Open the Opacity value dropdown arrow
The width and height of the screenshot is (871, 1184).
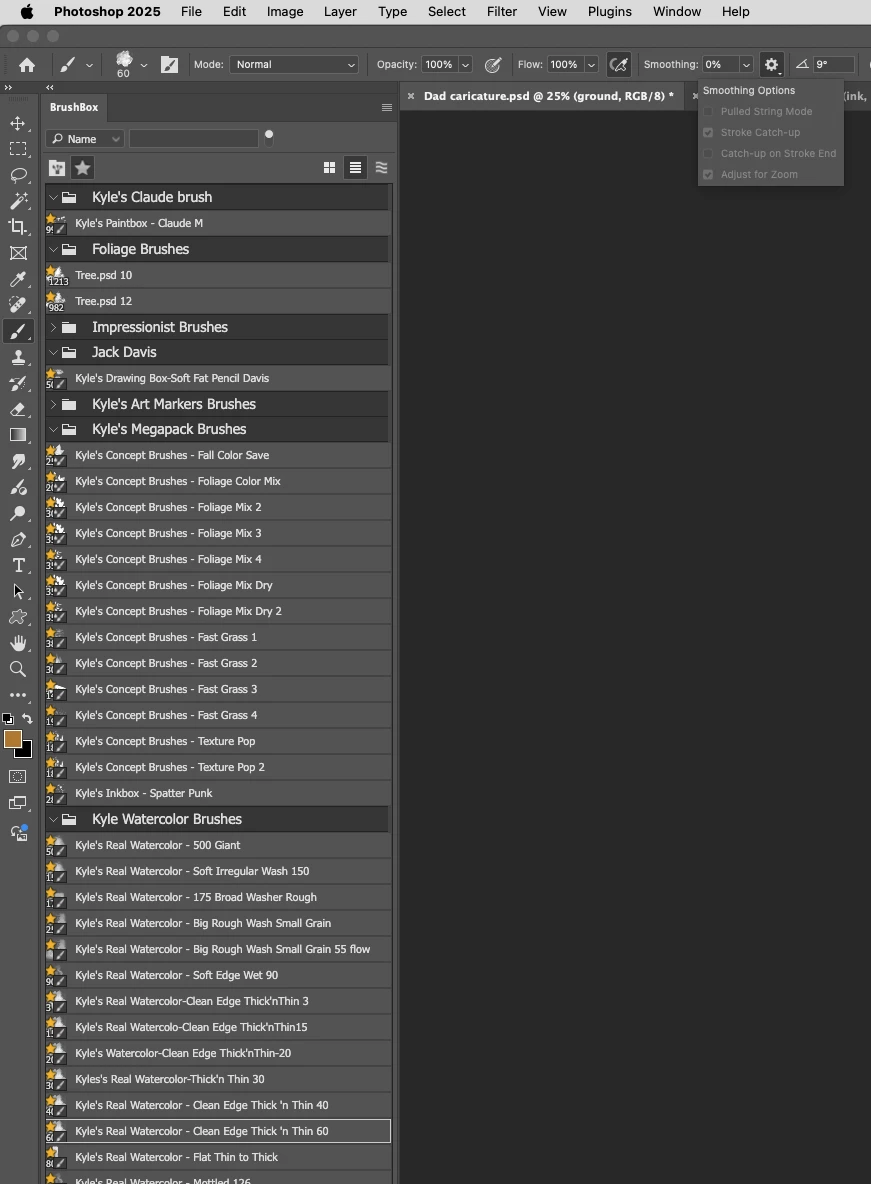465,65
